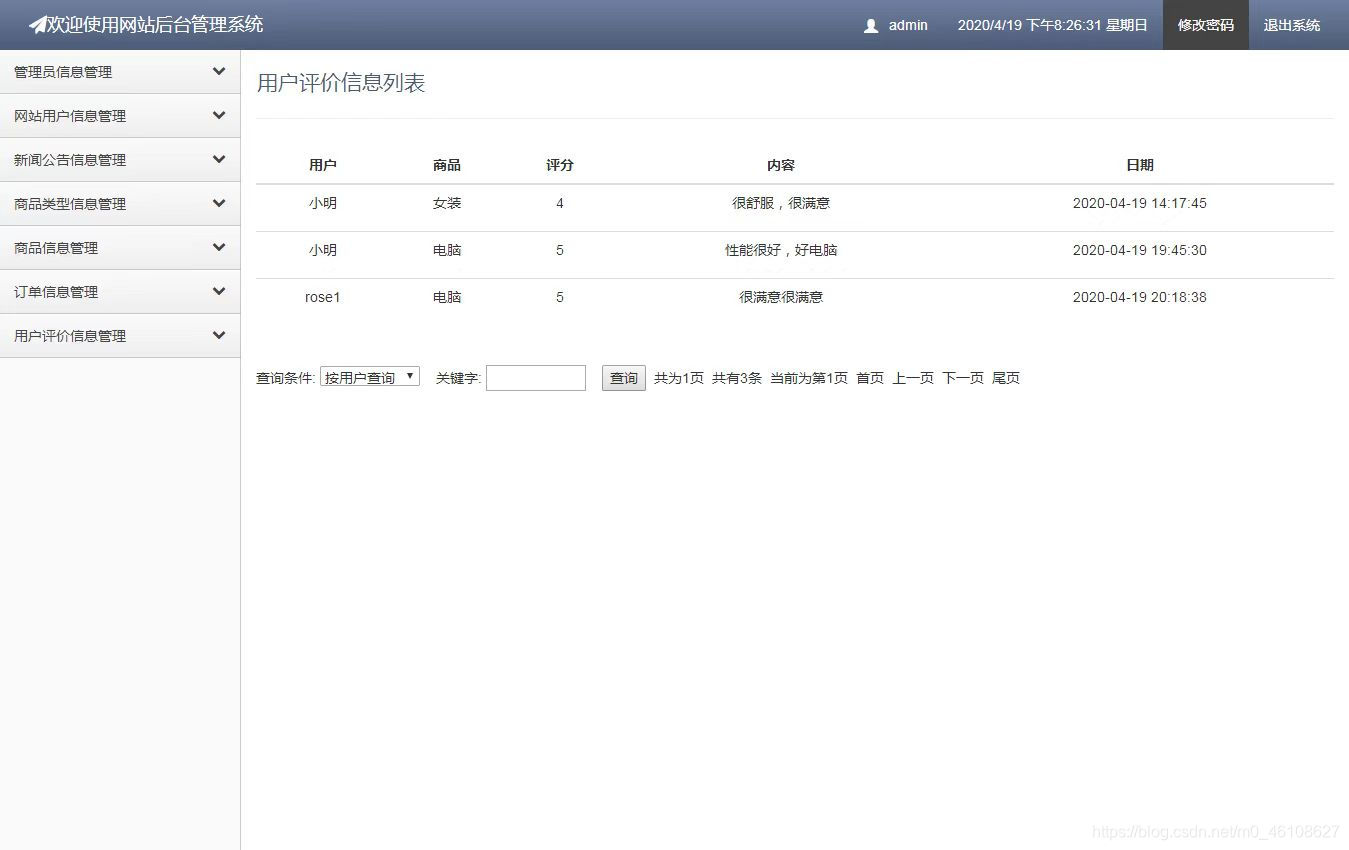Open 用户评价信息管理 sidebar menu
The height and width of the screenshot is (850, 1349).
pyautogui.click(x=120, y=336)
